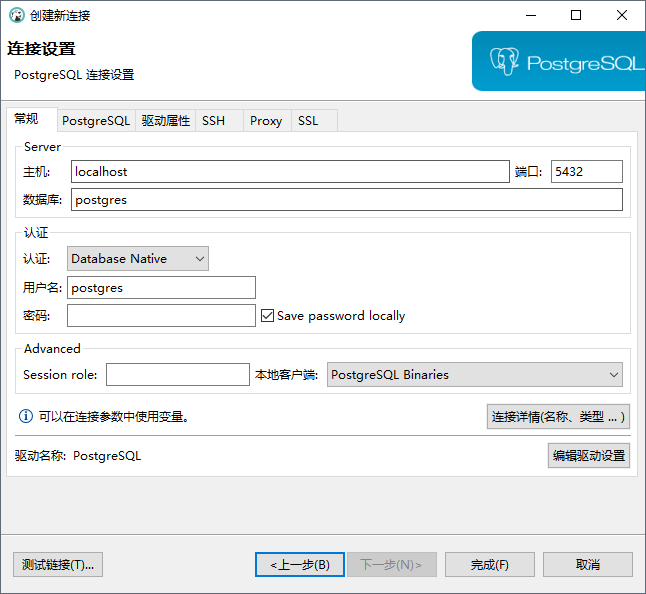The width and height of the screenshot is (646, 594).
Task: Click the PostgreSQL elephant logo
Action: [504, 61]
